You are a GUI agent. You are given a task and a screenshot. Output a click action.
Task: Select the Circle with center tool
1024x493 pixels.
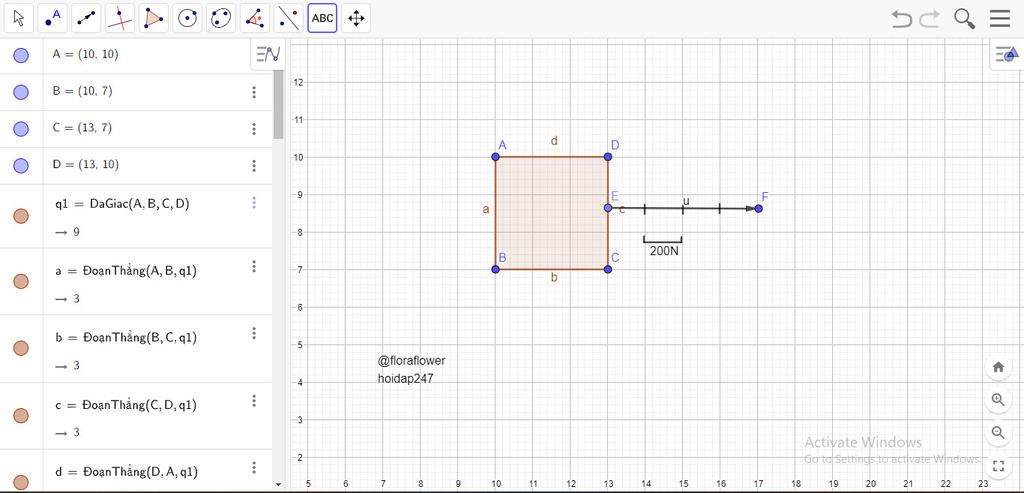pos(187,18)
